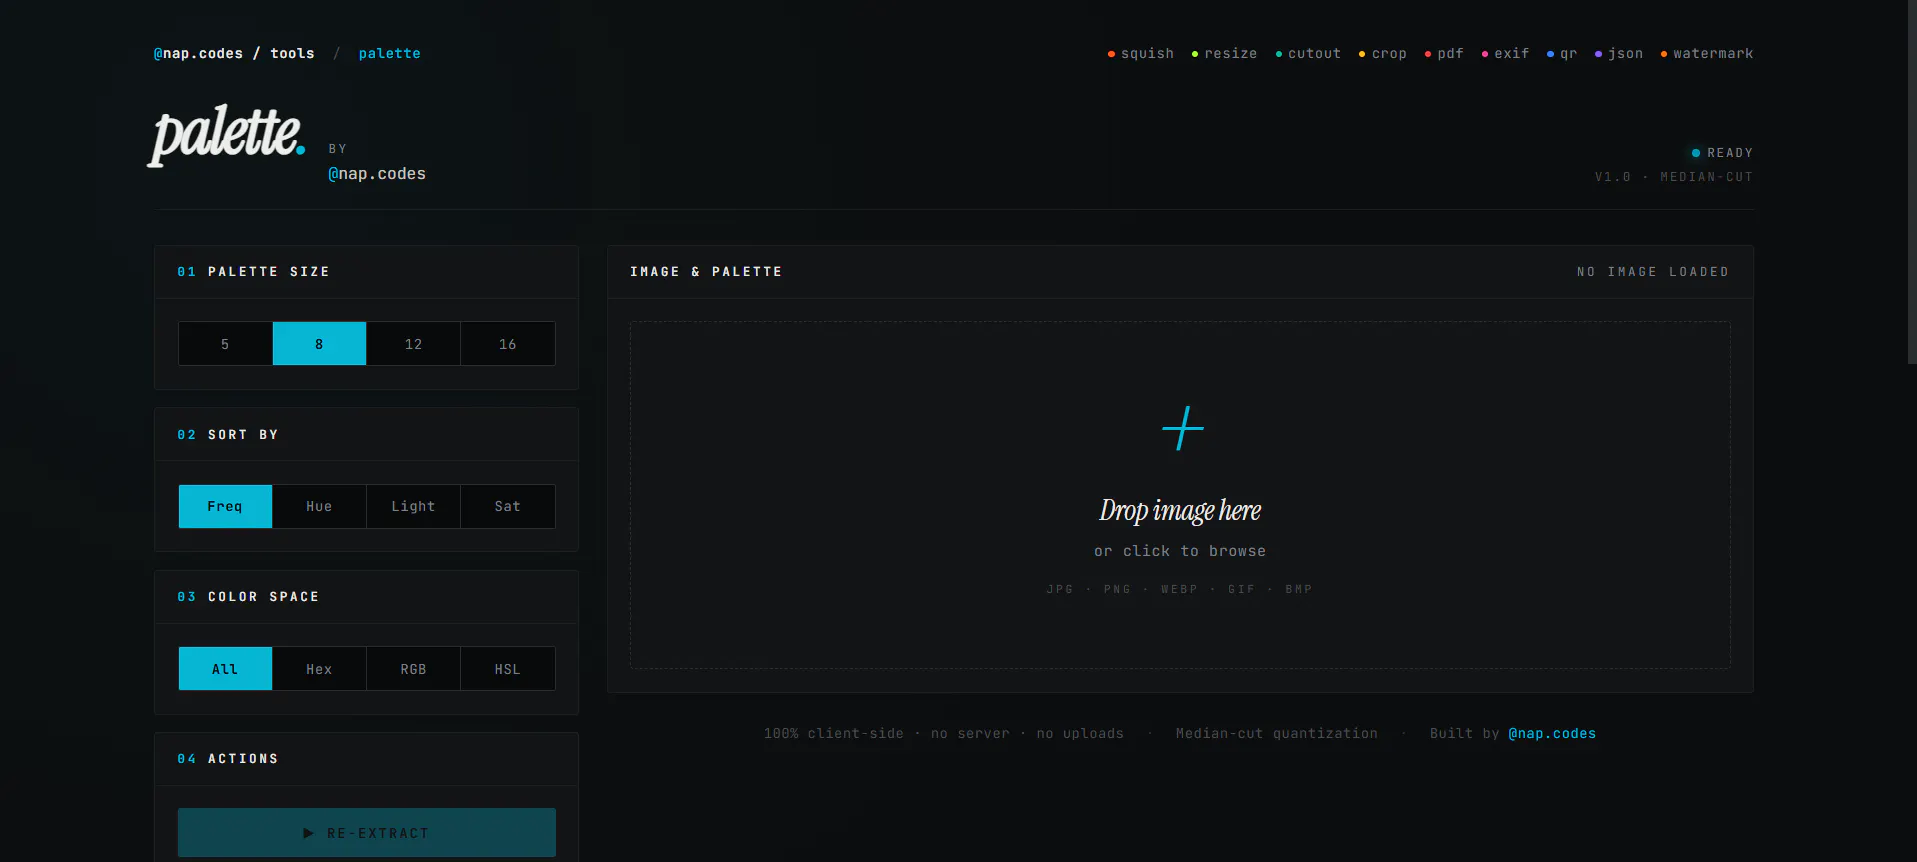Viewport: 1917px width, 862px height.
Task: Sort colors by Freq
Action: coord(225,507)
